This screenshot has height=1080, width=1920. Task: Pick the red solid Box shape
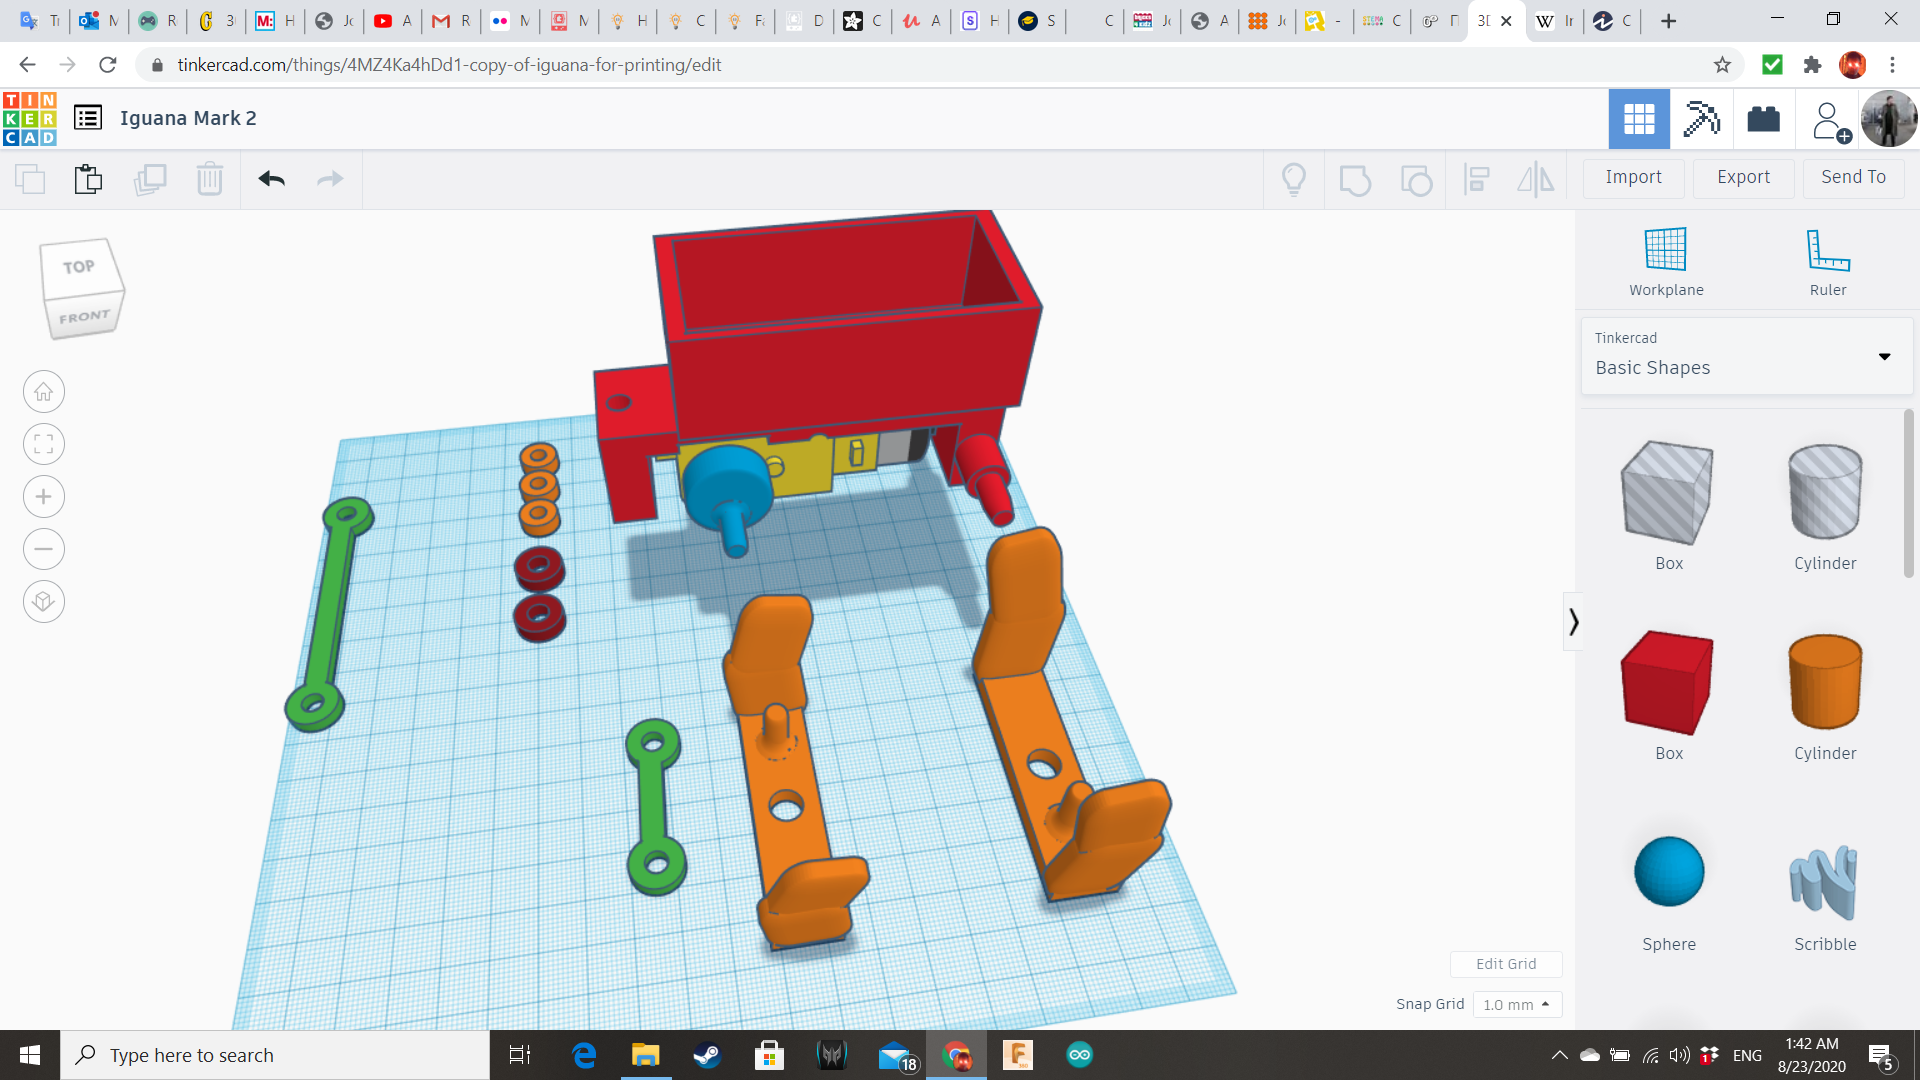1668,683
